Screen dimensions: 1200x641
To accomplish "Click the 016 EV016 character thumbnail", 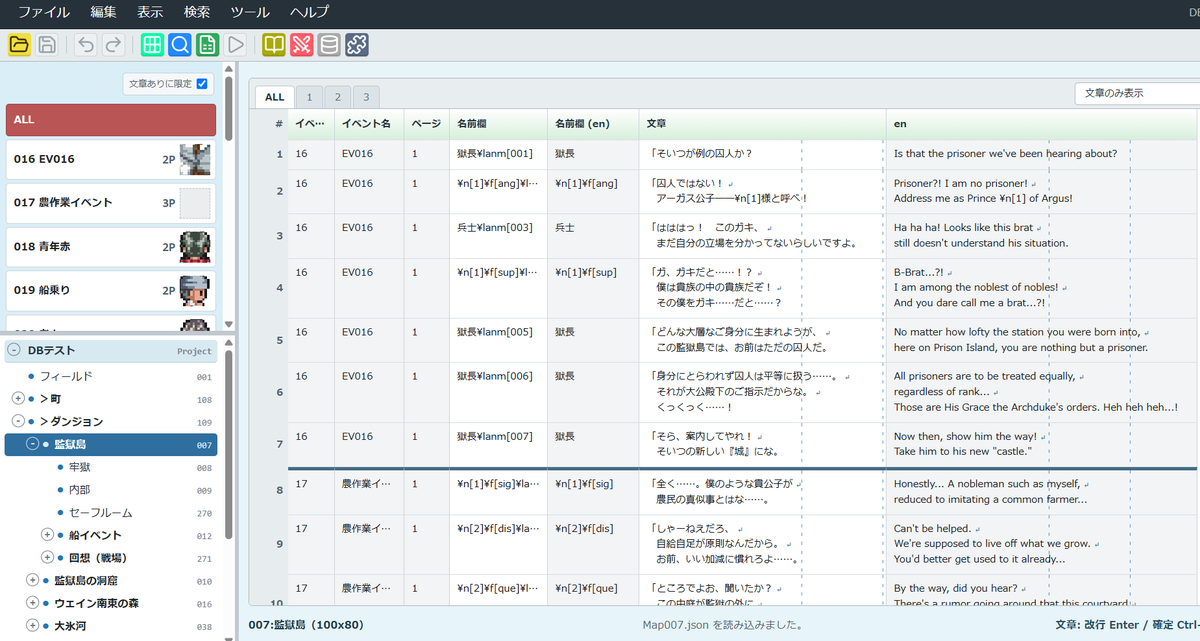I will (195, 159).
